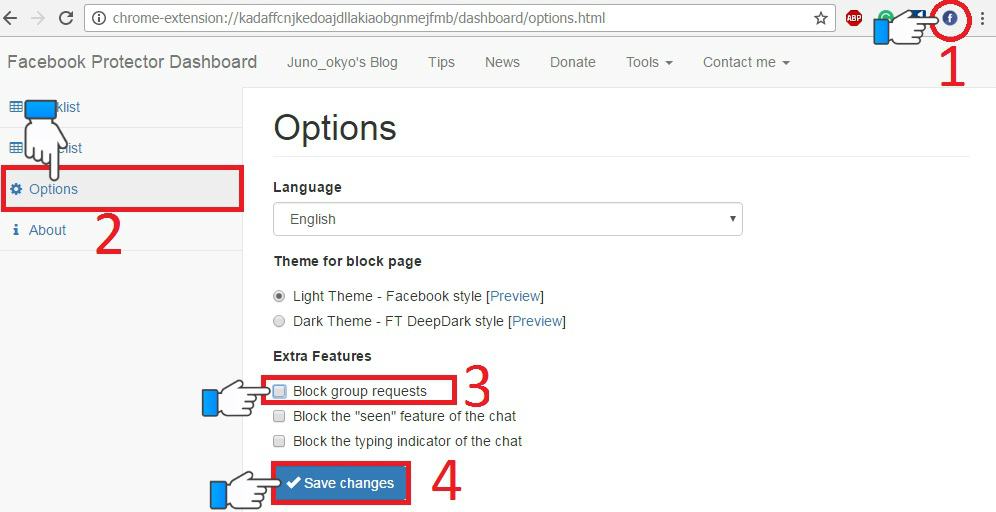Open the Options sidebar entry

[121, 189]
